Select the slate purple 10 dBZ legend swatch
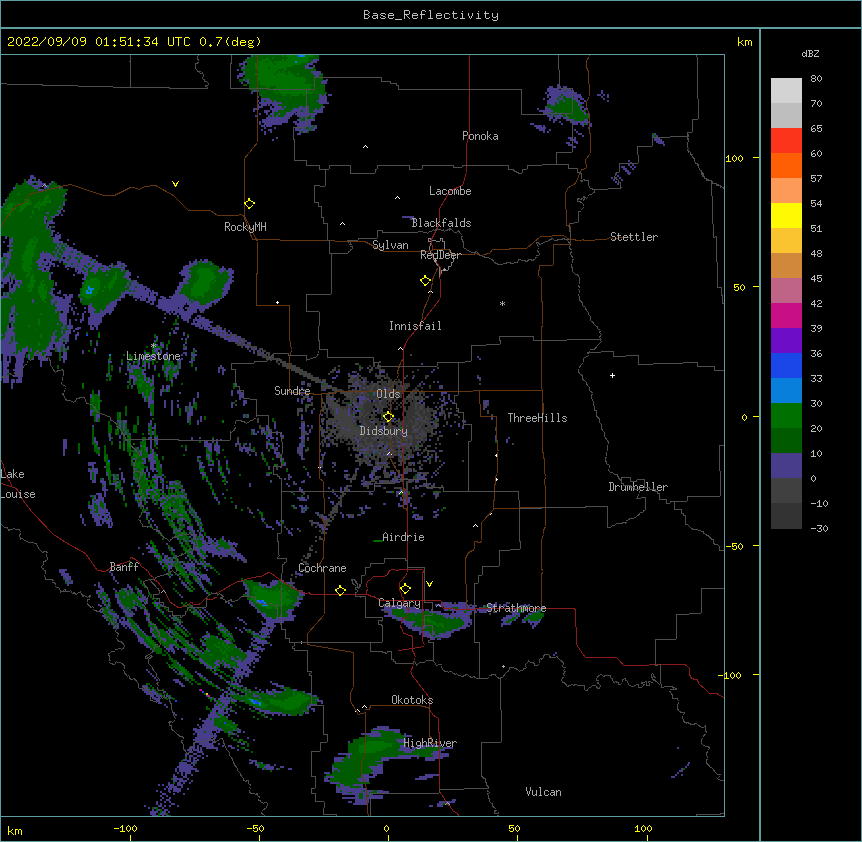The image size is (862, 842). [x=786, y=466]
